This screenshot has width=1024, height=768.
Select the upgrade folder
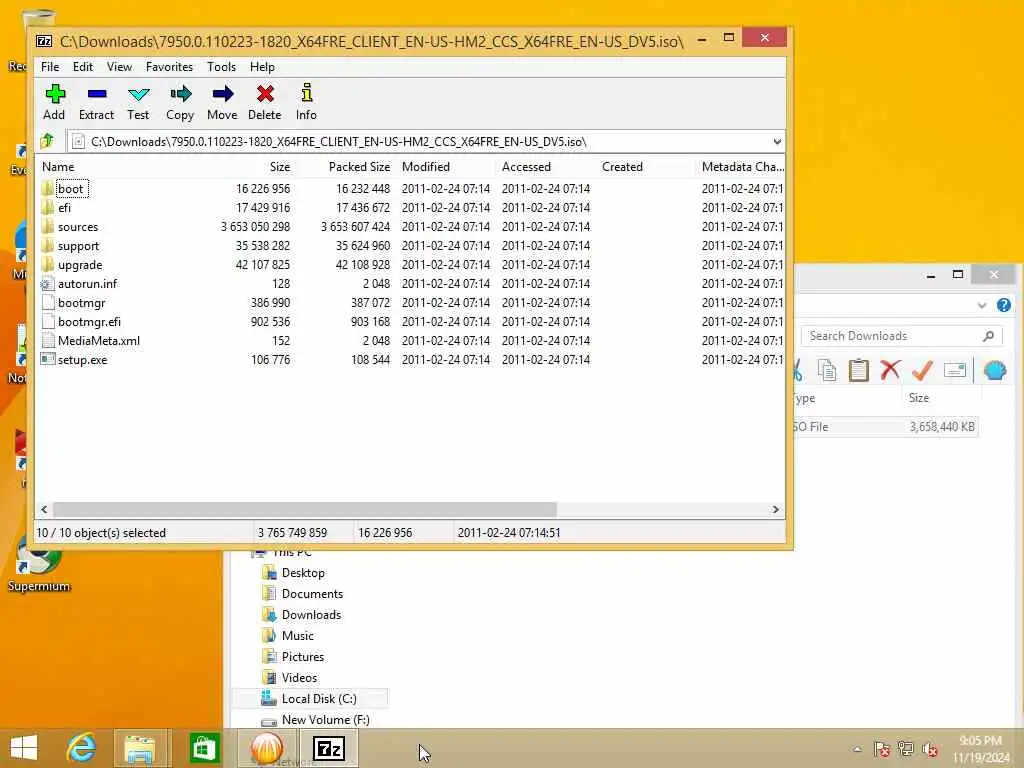(x=80, y=264)
